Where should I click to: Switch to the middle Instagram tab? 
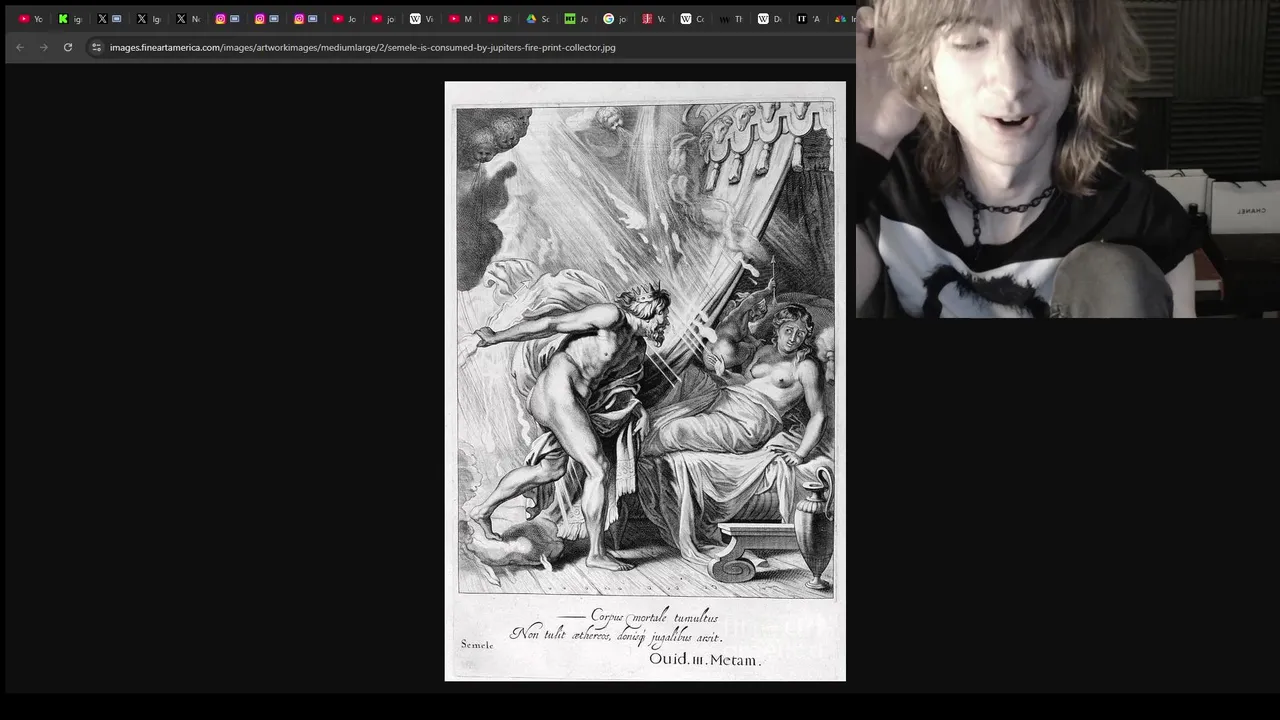266,19
